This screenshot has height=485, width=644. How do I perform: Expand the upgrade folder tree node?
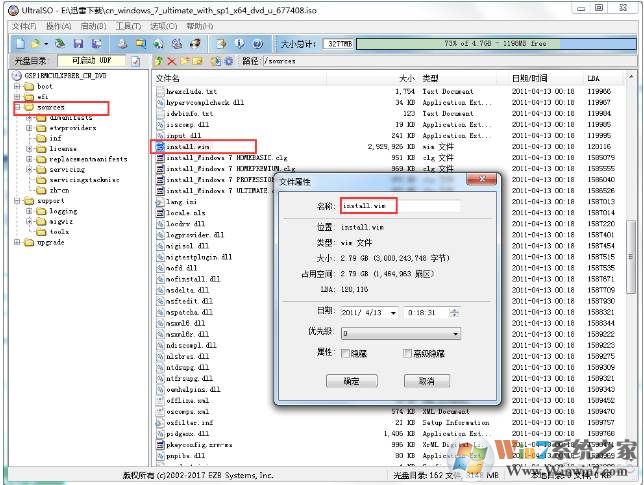click(x=17, y=243)
